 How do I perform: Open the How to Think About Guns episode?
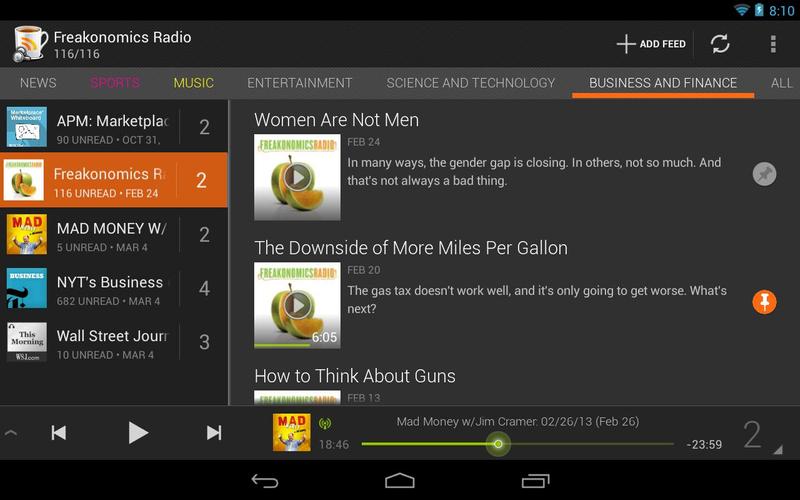355,376
